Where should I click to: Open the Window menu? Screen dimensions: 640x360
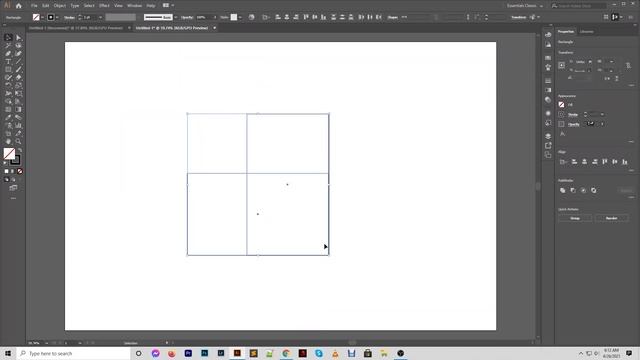pyautogui.click(x=134, y=6)
